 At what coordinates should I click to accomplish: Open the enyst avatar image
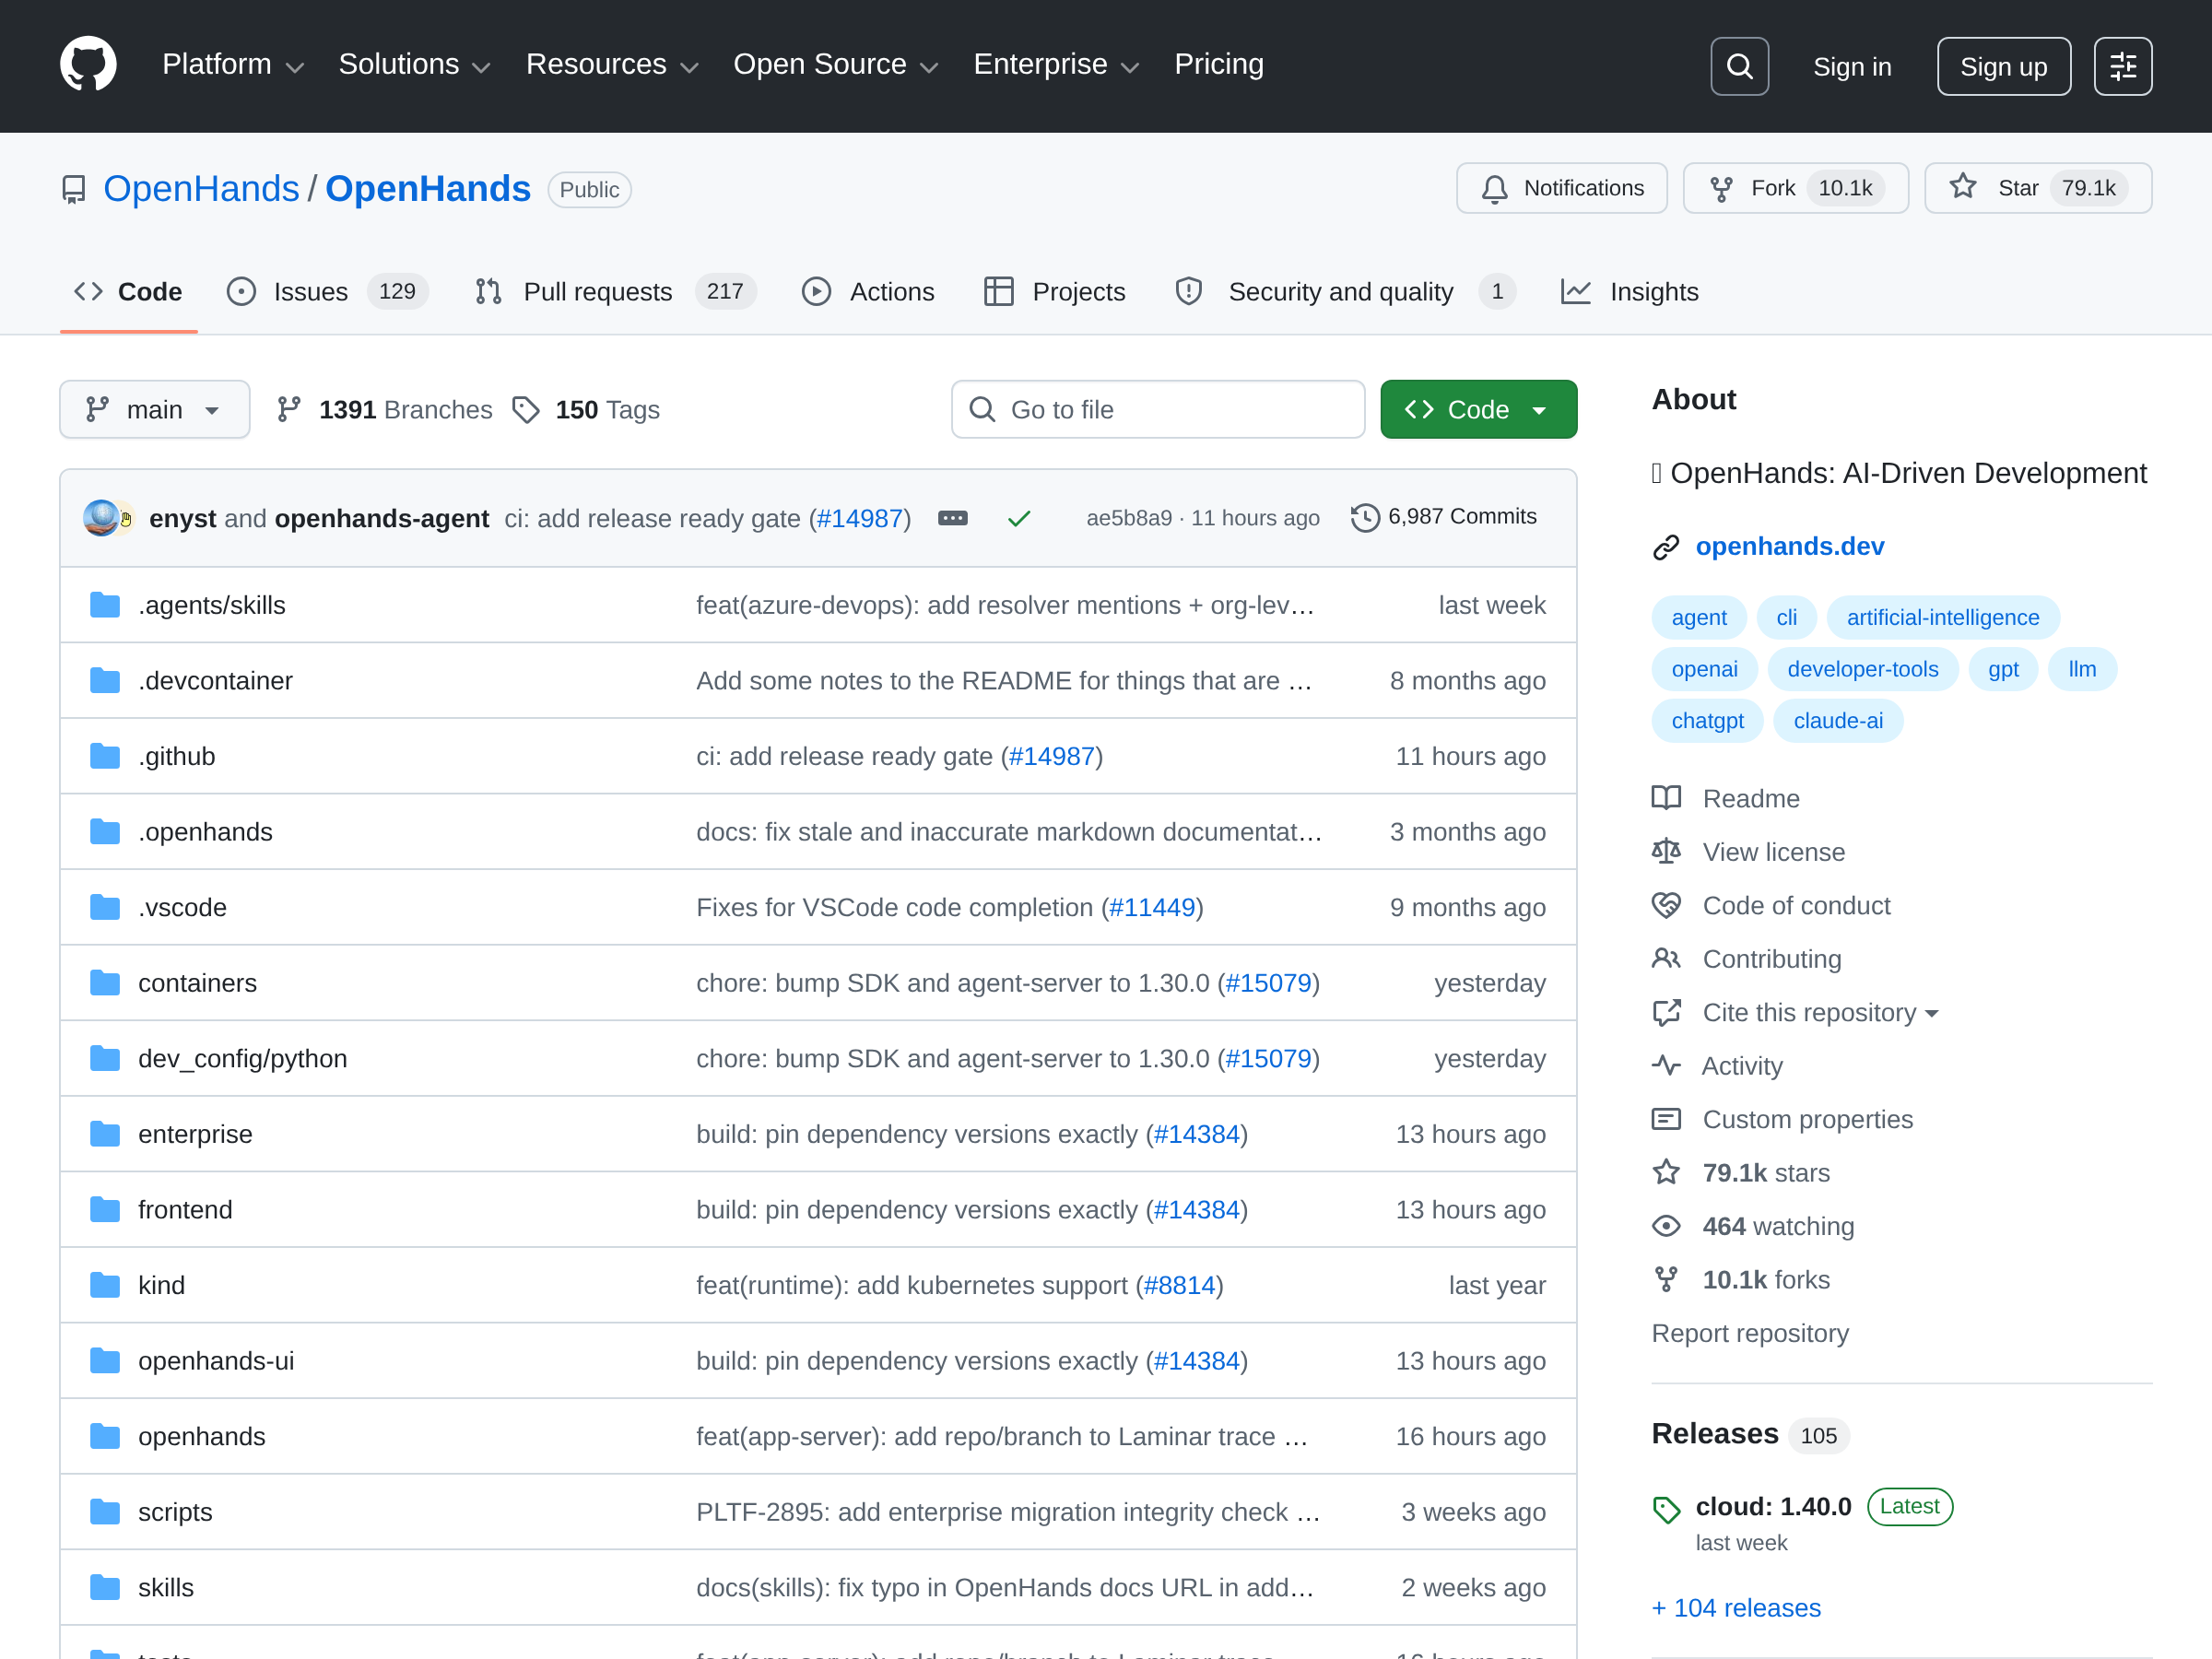tap(100, 517)
